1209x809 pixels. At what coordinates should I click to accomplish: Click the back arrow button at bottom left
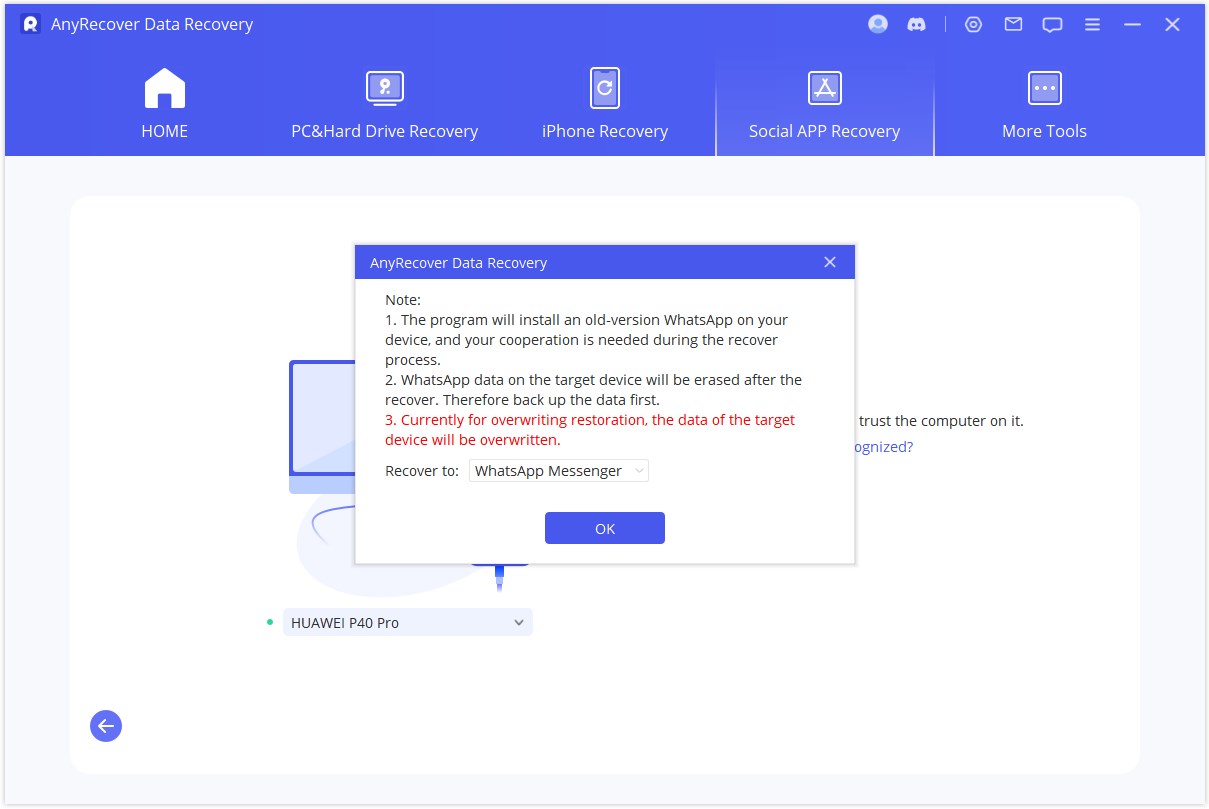[105, 726]
